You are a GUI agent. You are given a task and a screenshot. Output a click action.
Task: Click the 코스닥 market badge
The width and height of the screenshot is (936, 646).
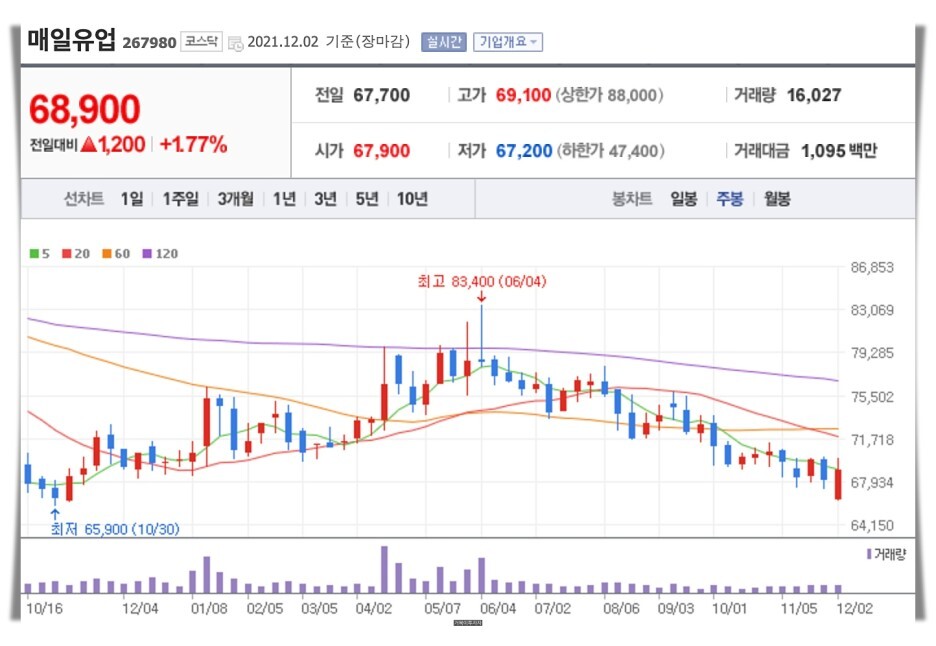click(x=201, y=42)
